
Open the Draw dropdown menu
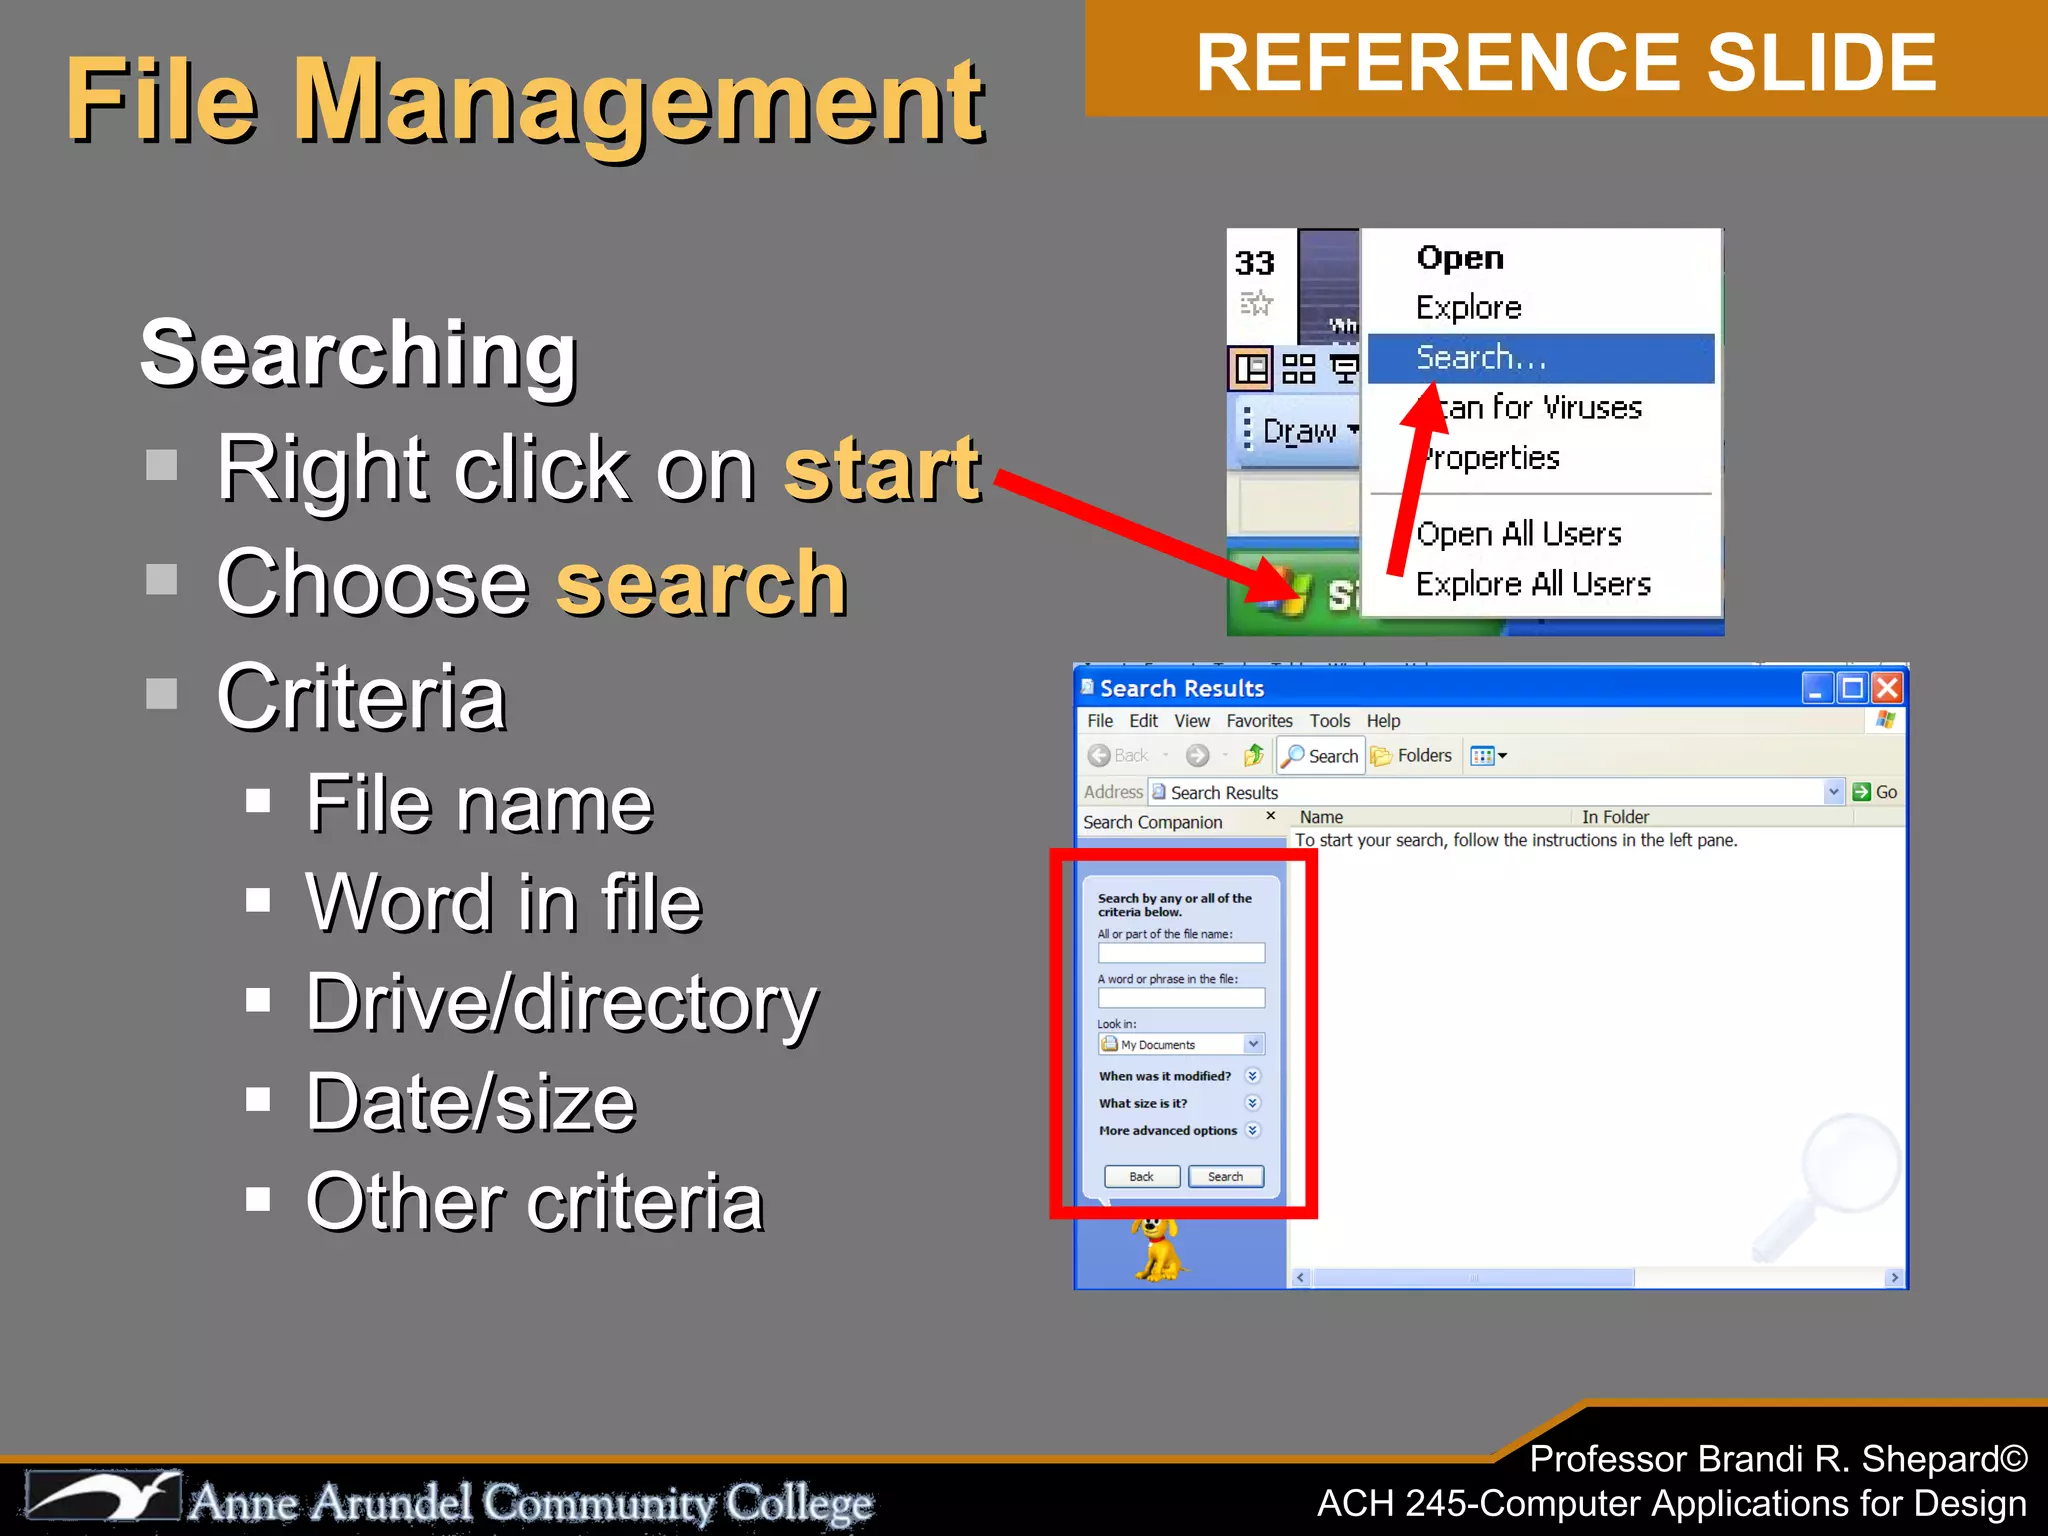coord(1309,431)
